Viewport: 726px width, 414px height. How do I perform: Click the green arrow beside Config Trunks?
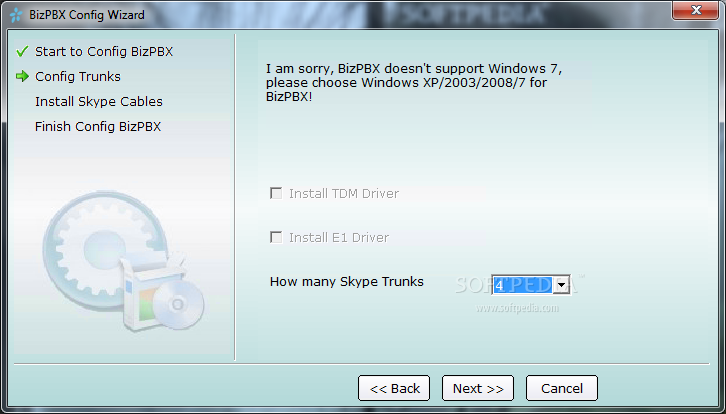[x=22, y=76]
